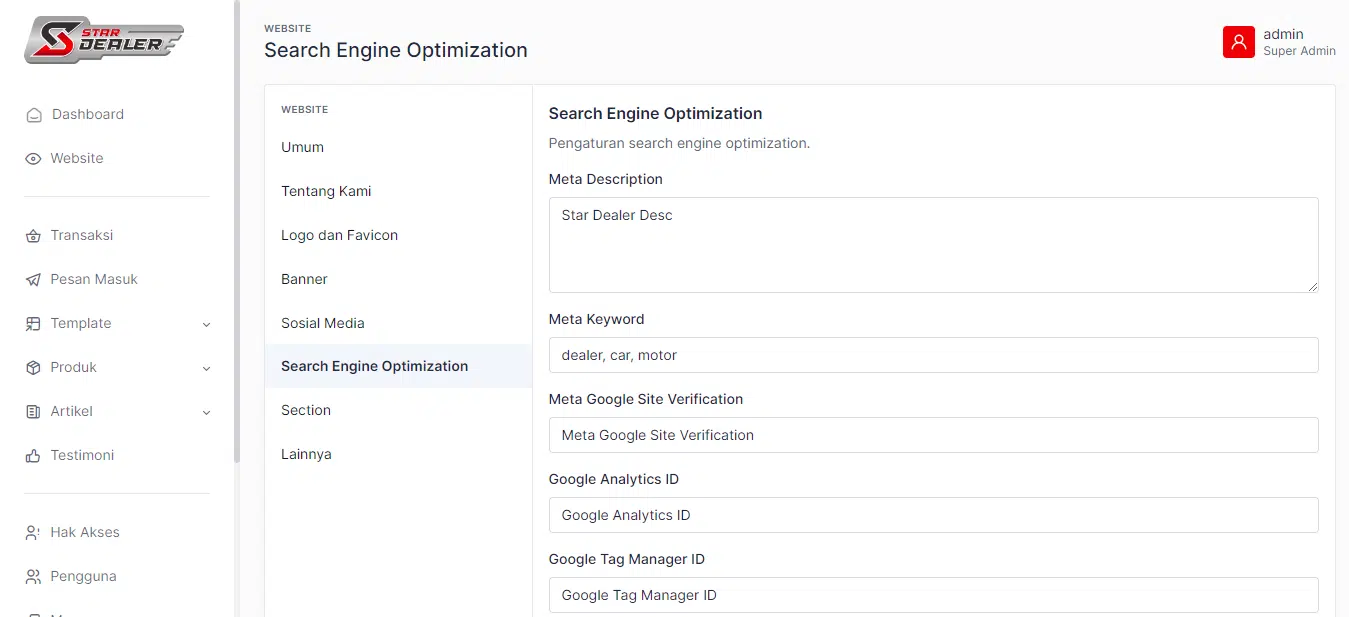Image resolution: width=1349 pixels, height=617 pixels.
Task: Click the Pesan Masuk paper plane icon
Action: tap(33, 280)
